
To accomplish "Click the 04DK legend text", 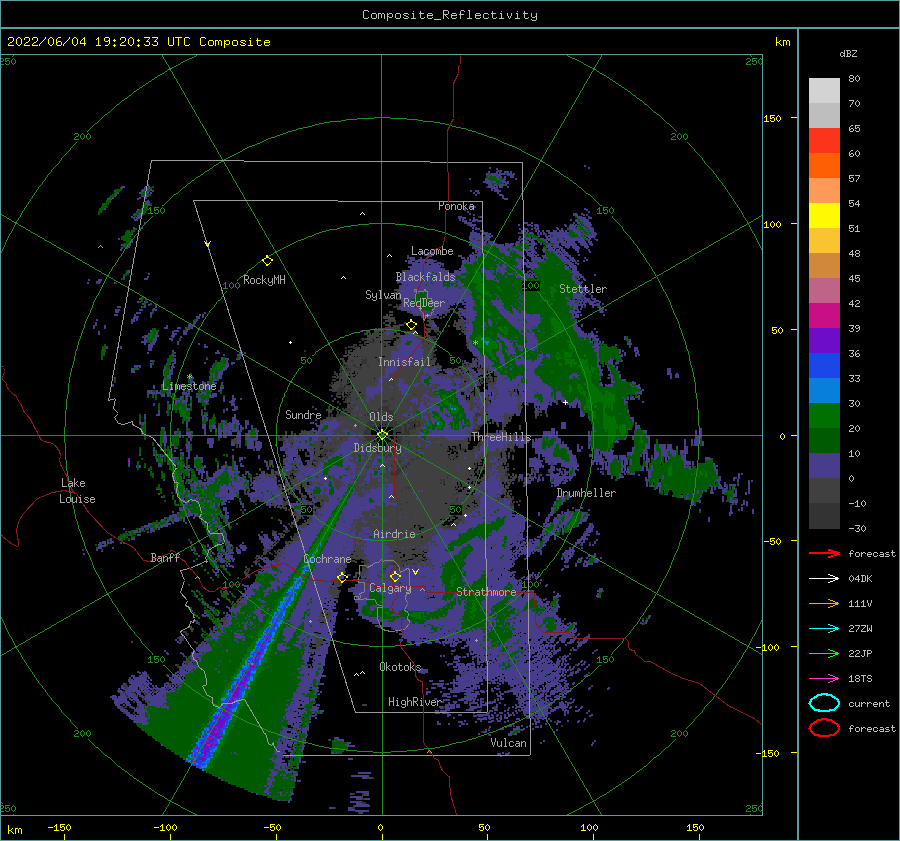I will pyautogui.click(x=860, y=578).
